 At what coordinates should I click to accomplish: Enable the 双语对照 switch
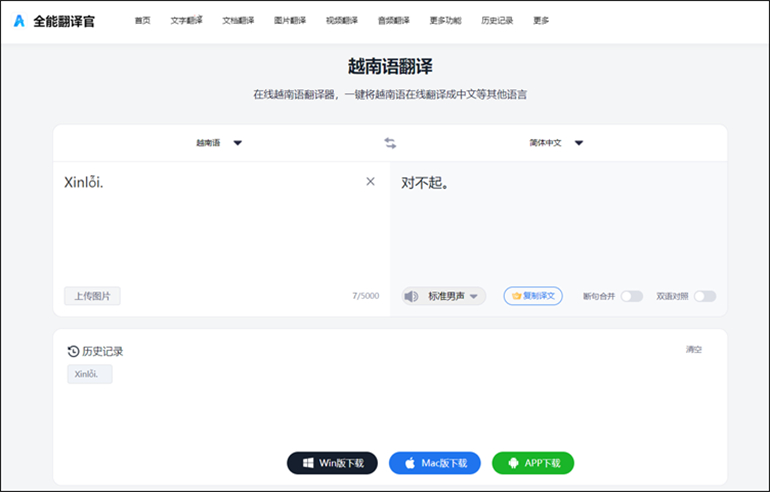coord(705,296)
